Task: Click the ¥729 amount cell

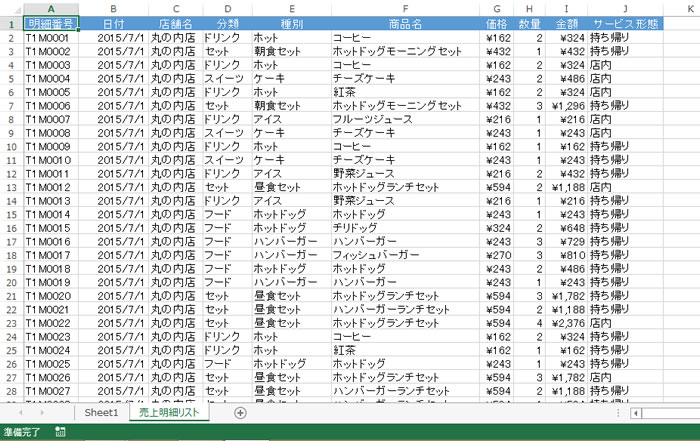Action: pos(567,242)
